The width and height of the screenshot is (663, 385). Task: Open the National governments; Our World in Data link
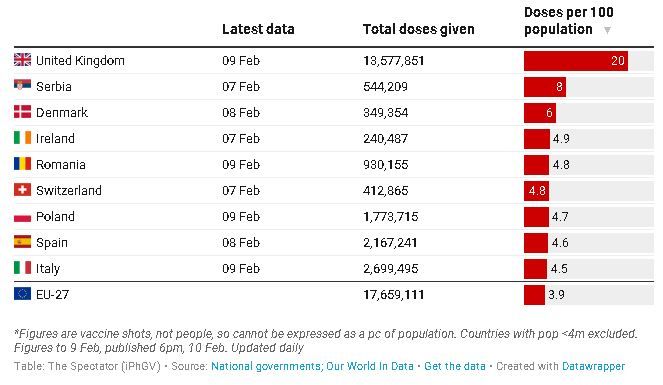(312, 366)
